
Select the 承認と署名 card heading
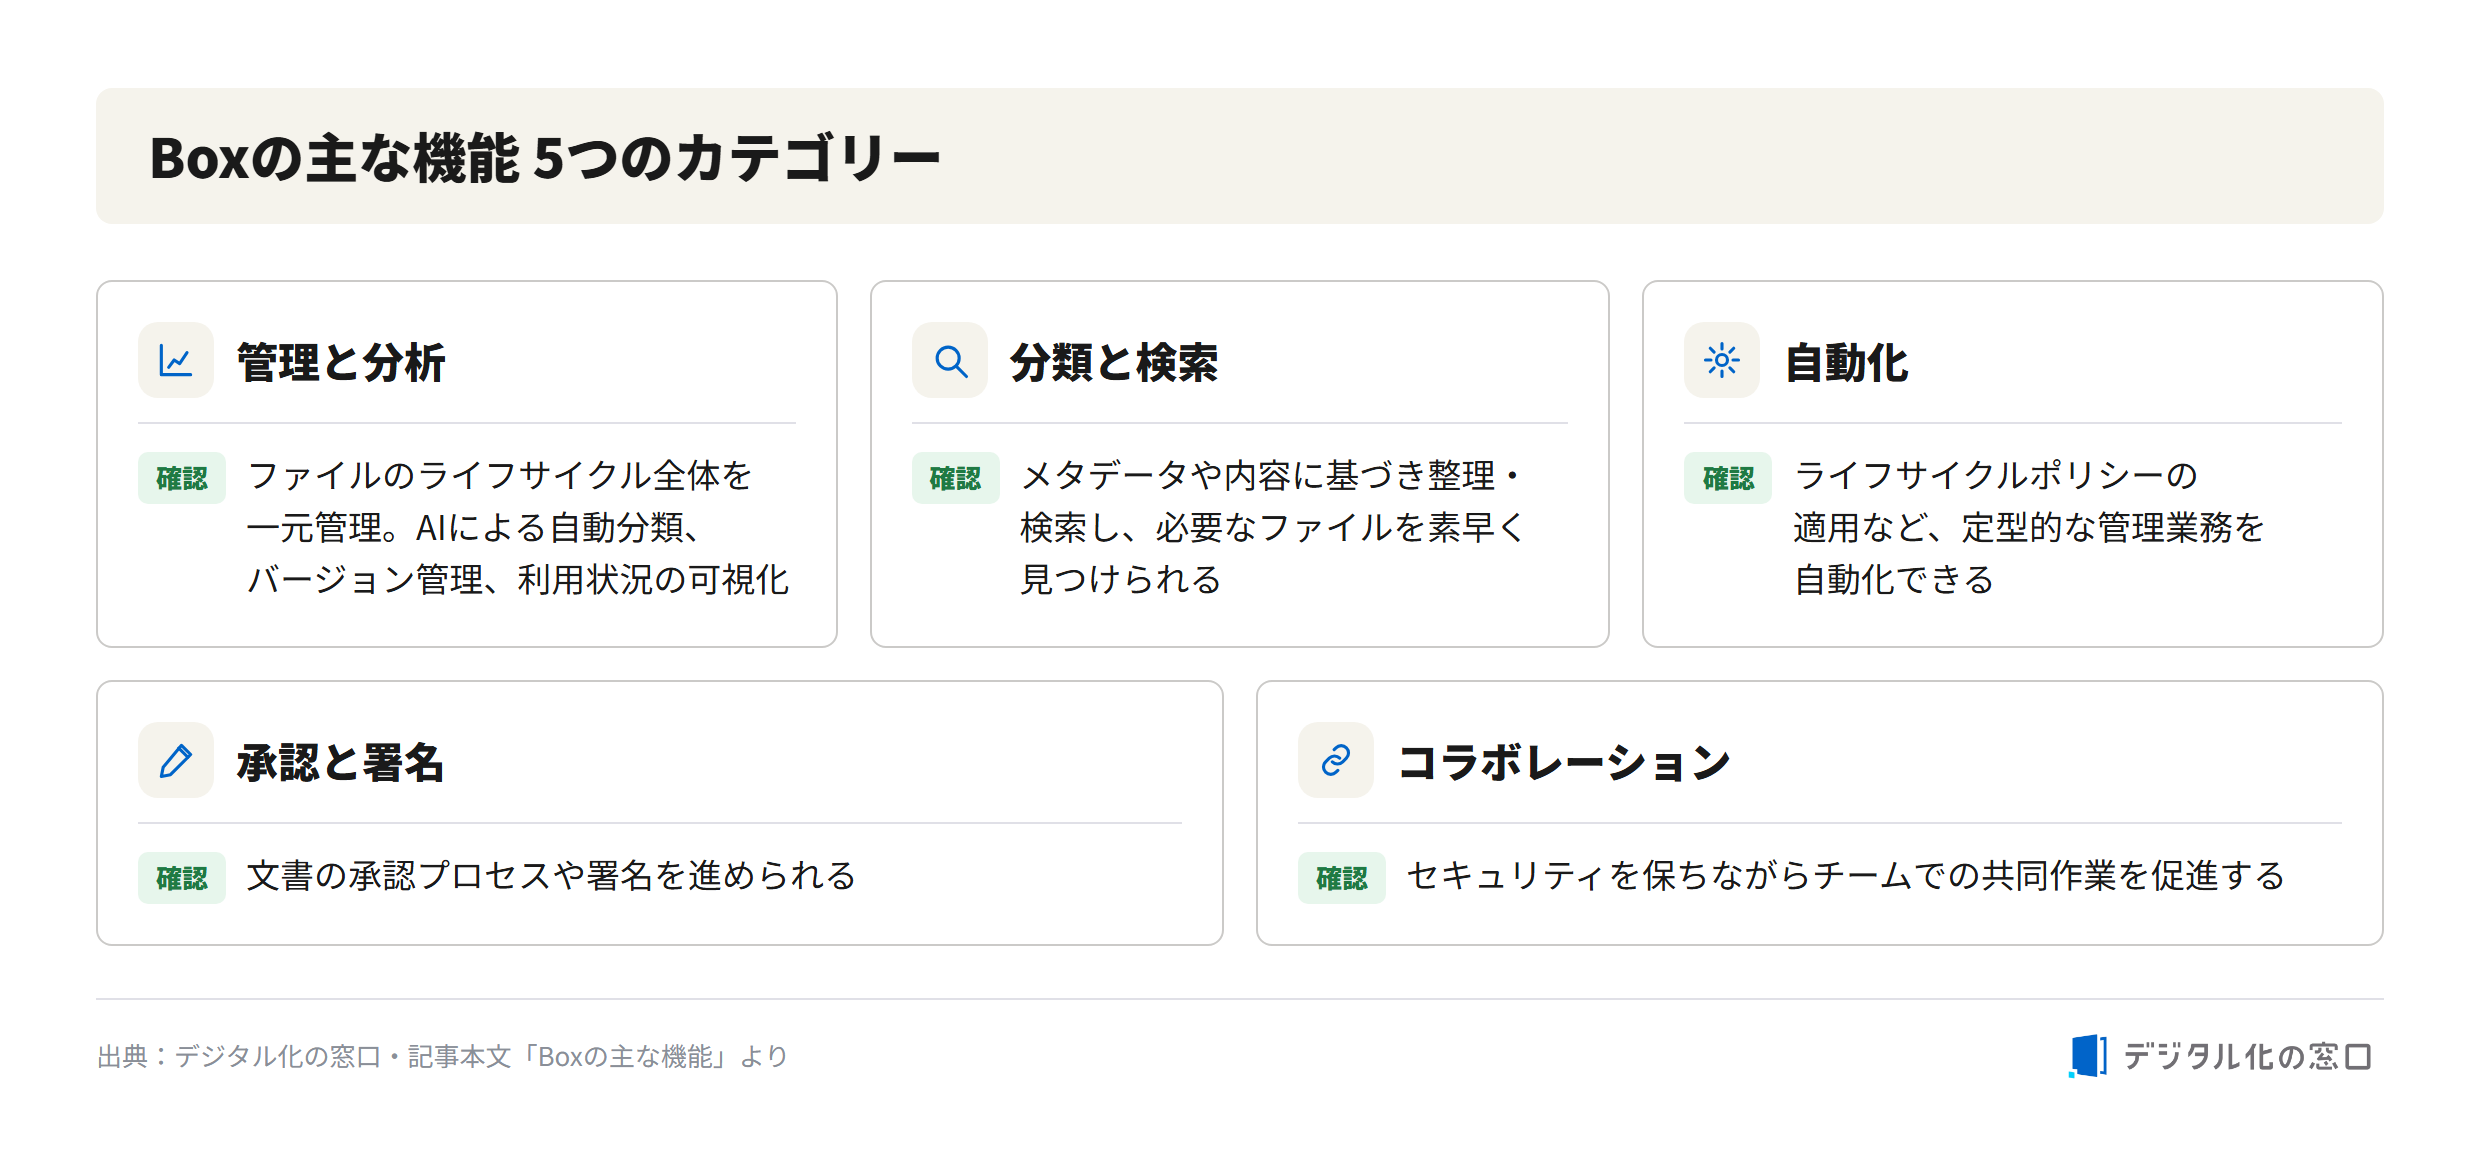[341, 762]
